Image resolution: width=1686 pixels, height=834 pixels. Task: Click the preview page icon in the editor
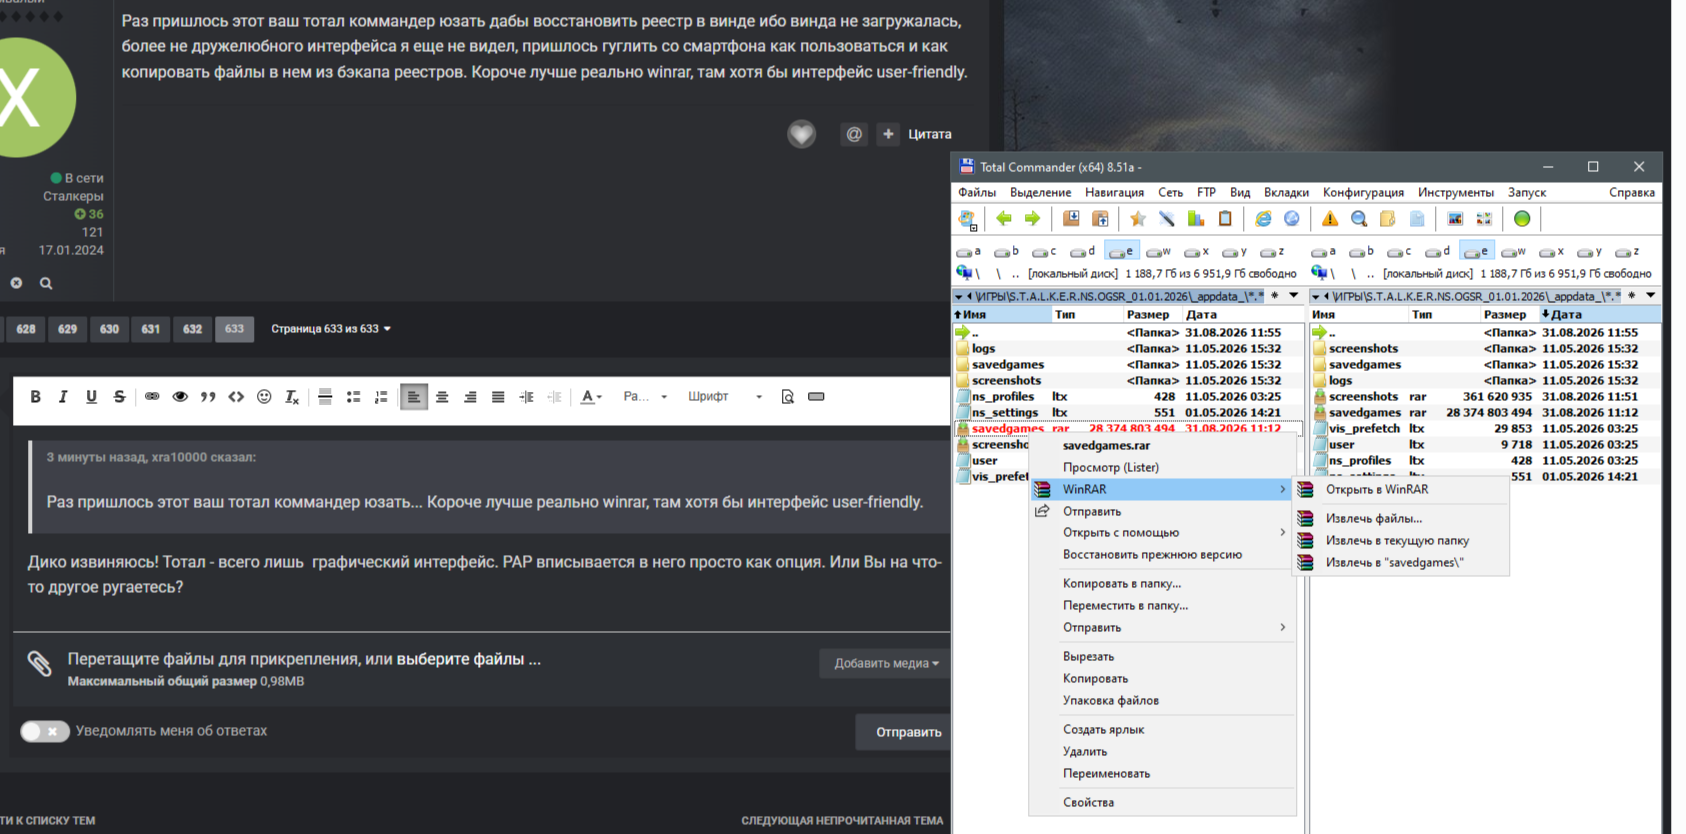(x=788, y=397)
